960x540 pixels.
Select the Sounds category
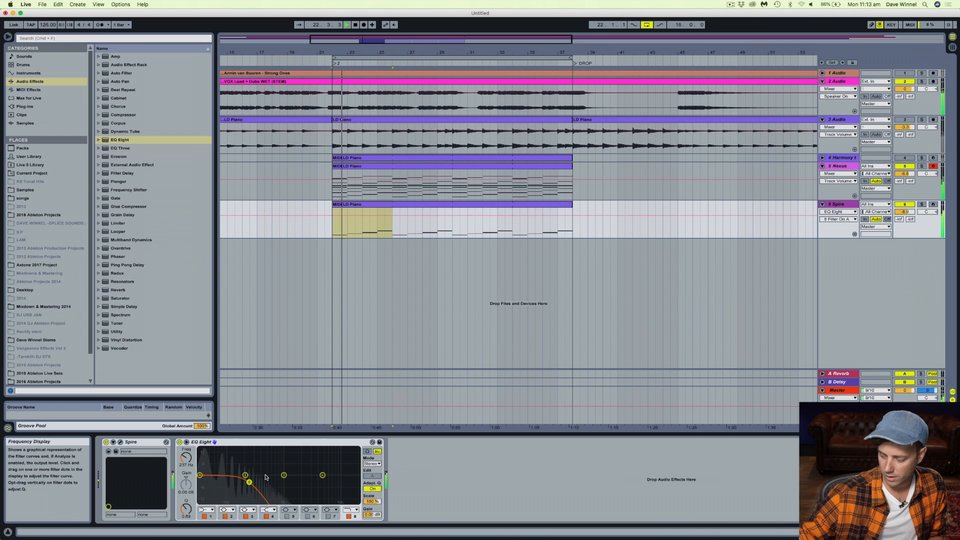24,56
